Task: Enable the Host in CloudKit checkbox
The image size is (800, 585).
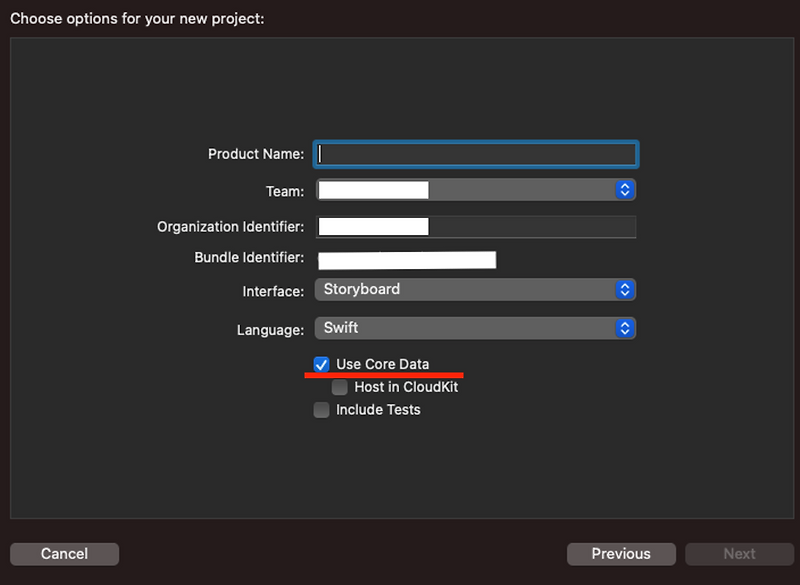Action: tap(340, 387)
